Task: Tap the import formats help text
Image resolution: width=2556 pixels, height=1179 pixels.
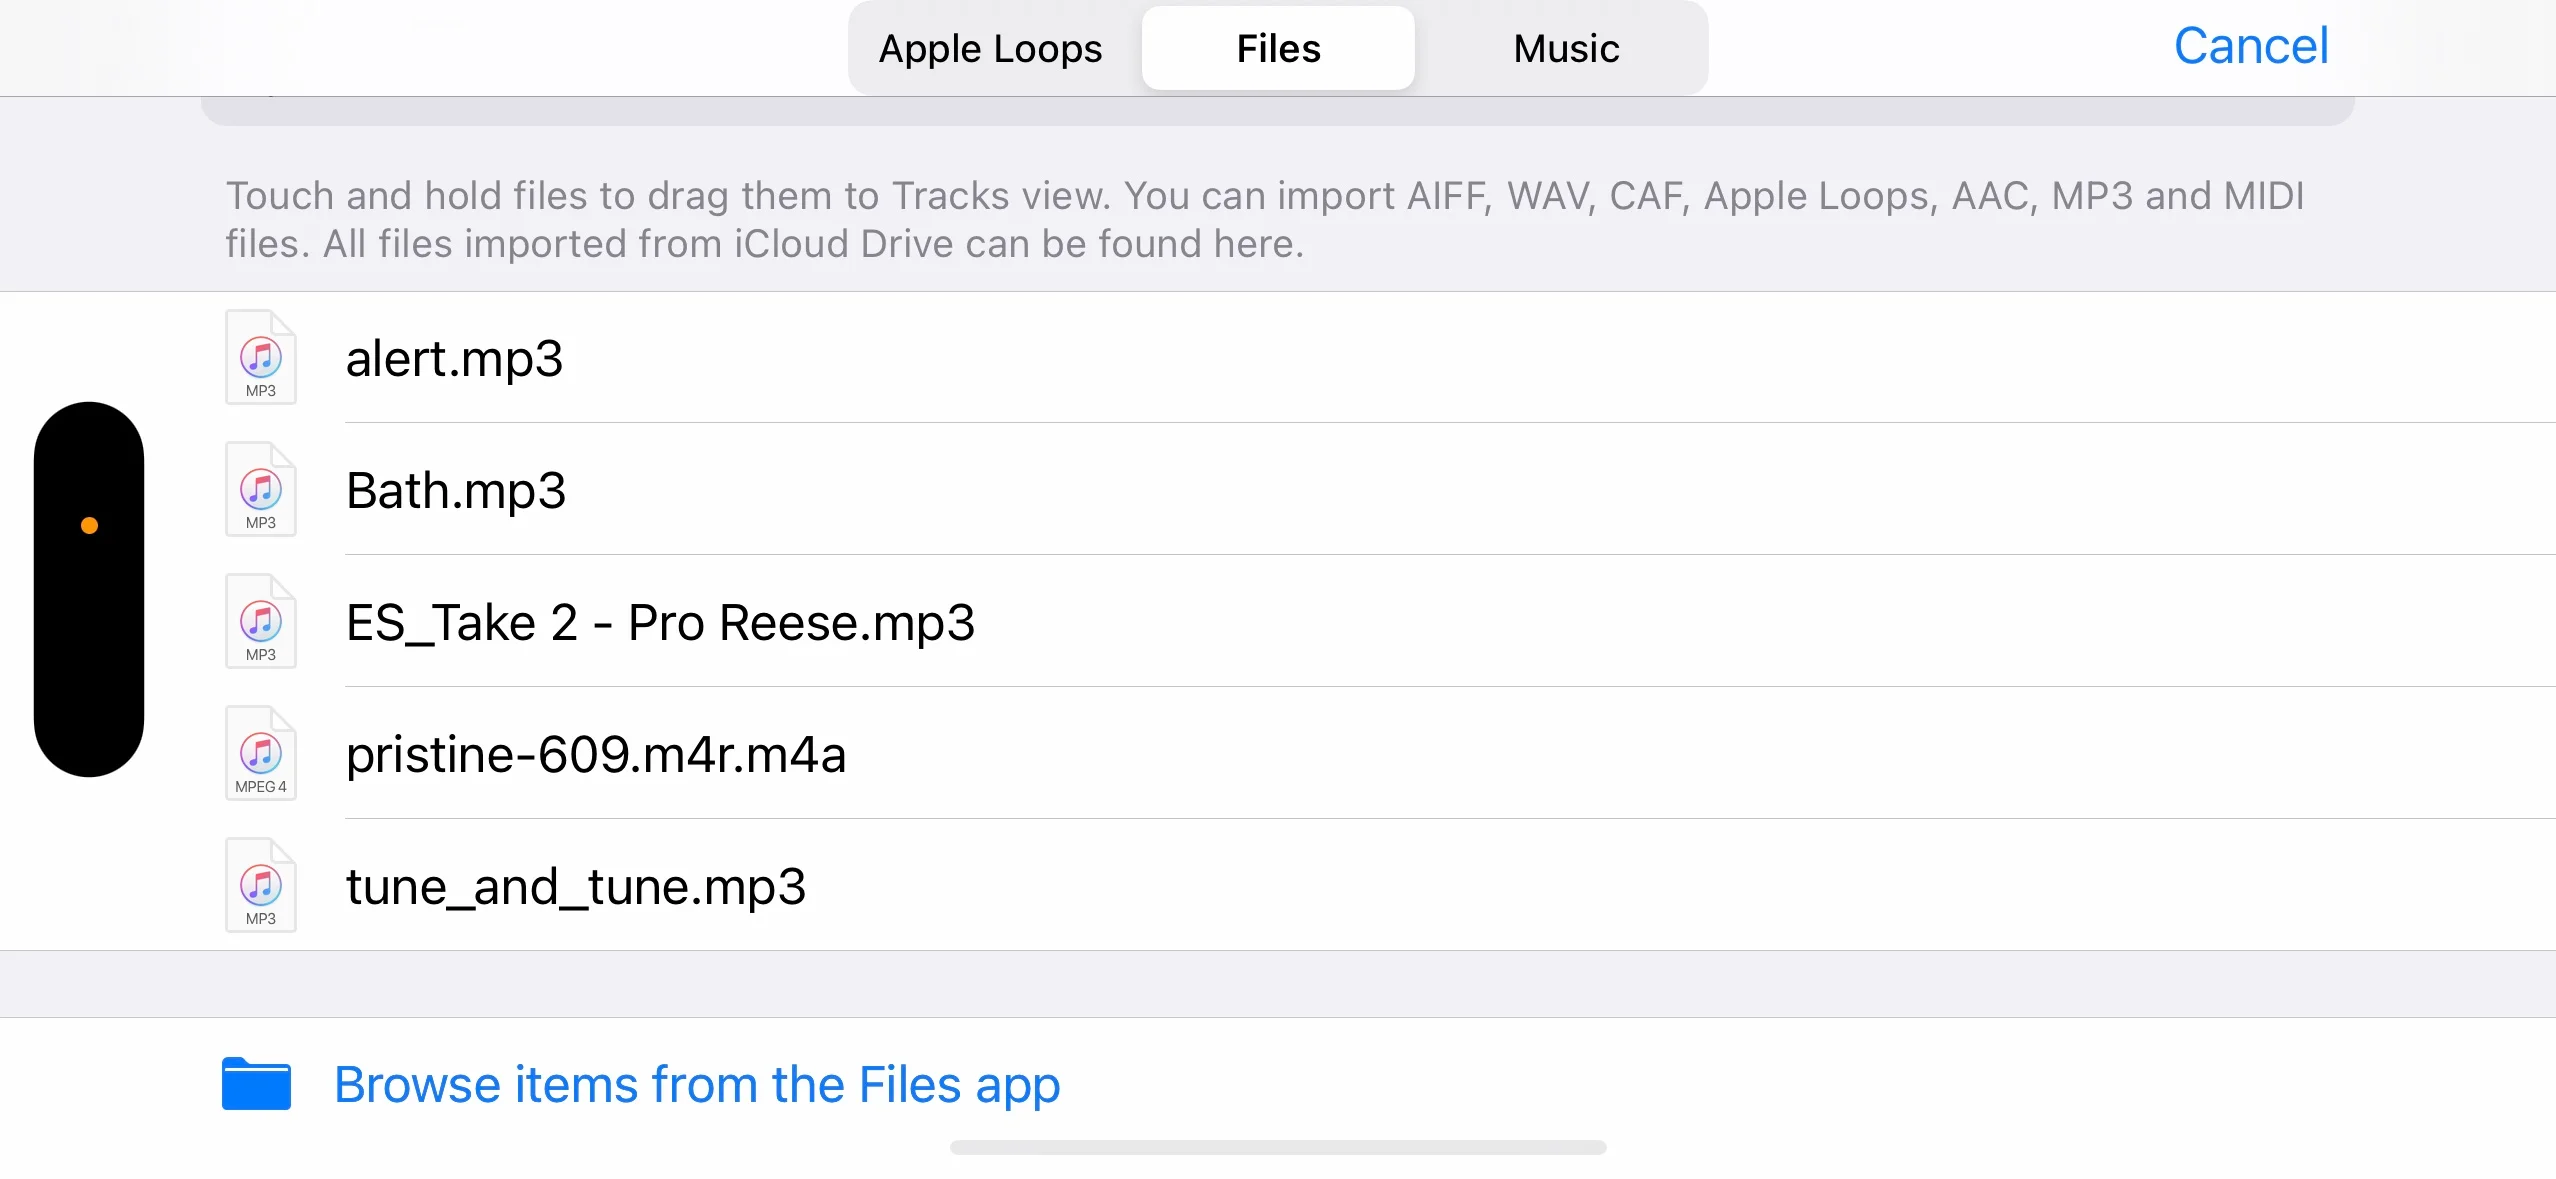Action: point(1265,219)
